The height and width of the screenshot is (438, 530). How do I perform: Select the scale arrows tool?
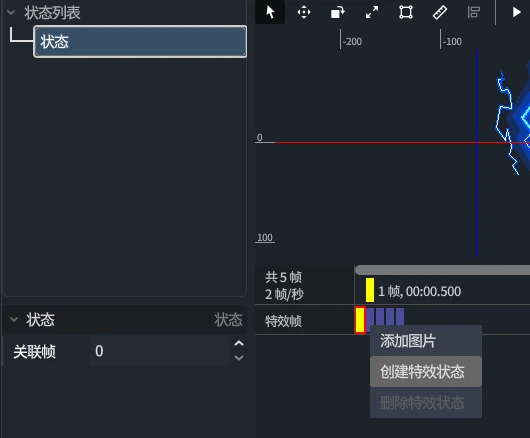click(x=372, y=12)
